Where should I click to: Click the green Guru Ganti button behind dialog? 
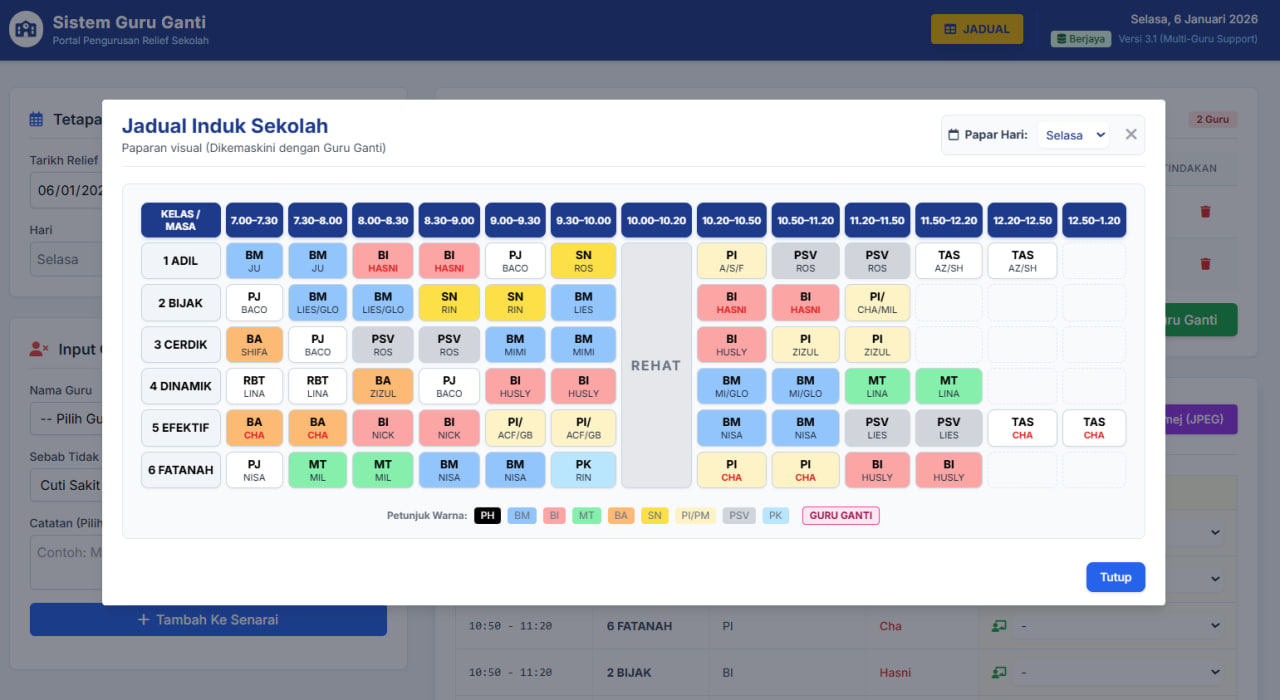(1201, 320)
